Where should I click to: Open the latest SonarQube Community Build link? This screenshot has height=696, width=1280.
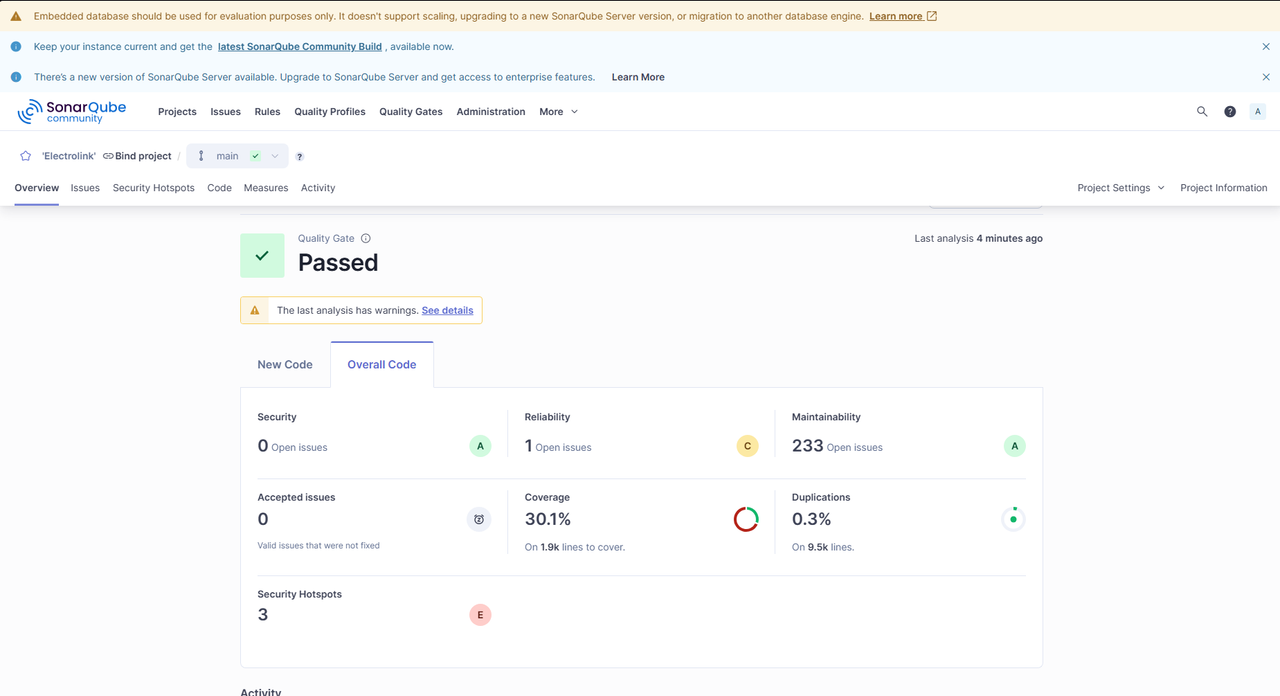pyautogui.click(x=301, y=47)
